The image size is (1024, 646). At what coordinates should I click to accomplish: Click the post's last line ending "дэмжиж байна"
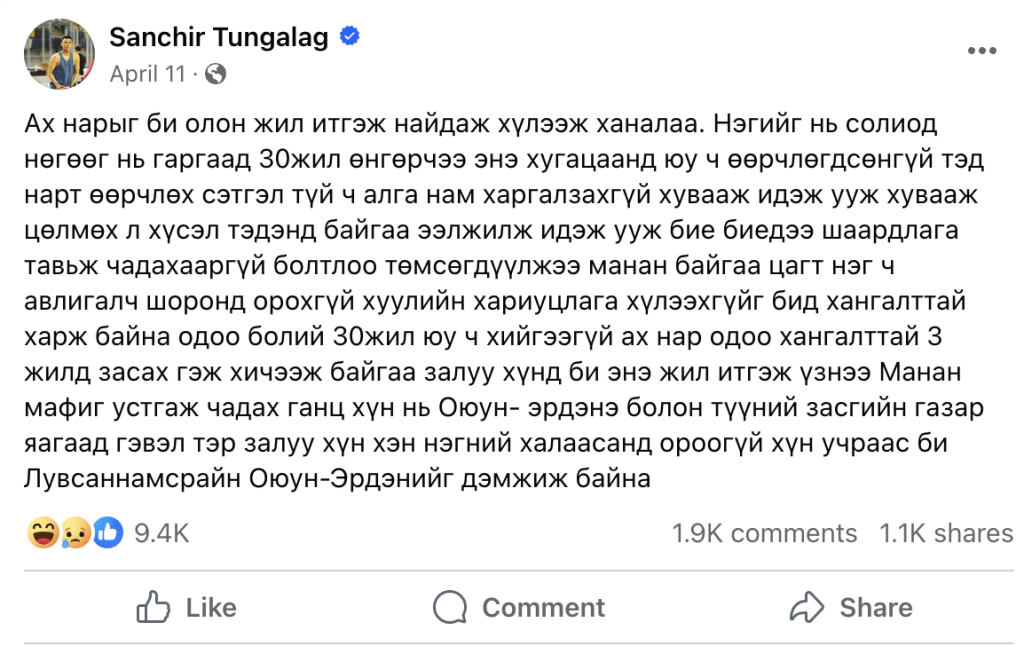[x=336, y=479]
